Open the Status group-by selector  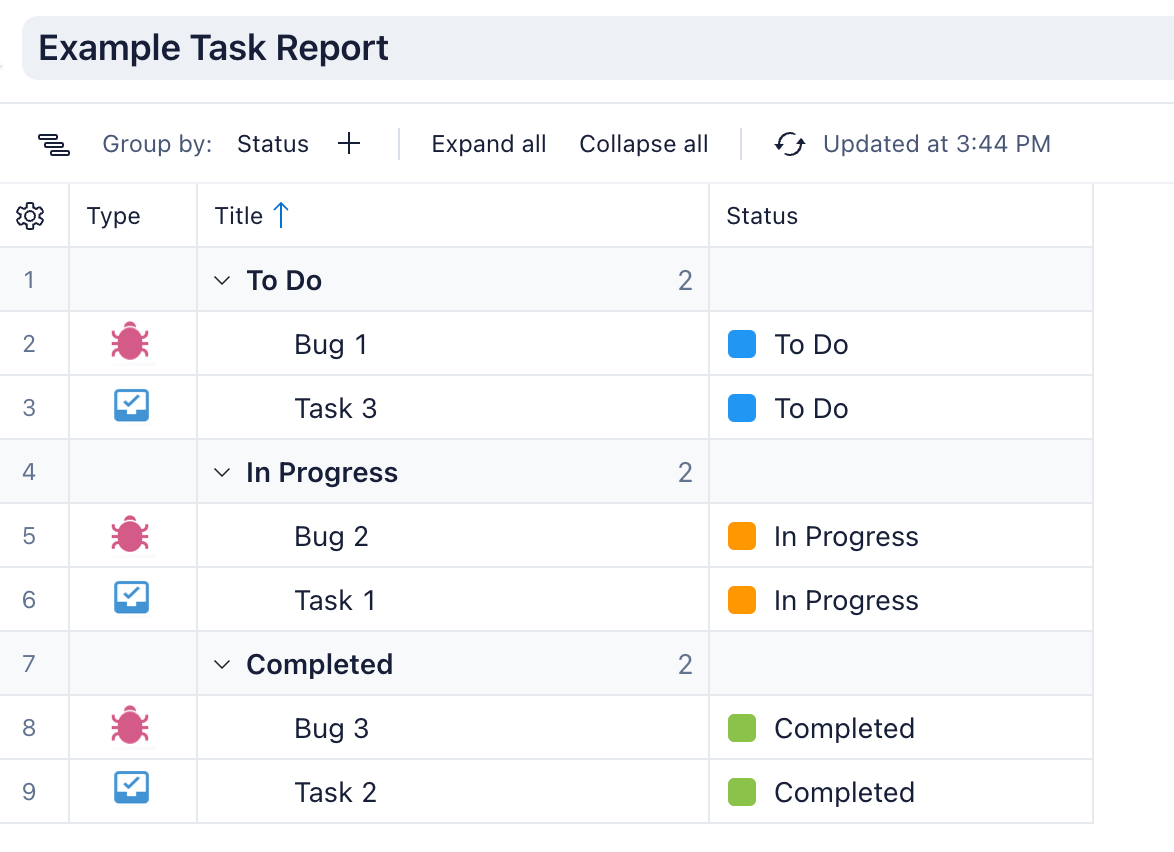(272, 144)
